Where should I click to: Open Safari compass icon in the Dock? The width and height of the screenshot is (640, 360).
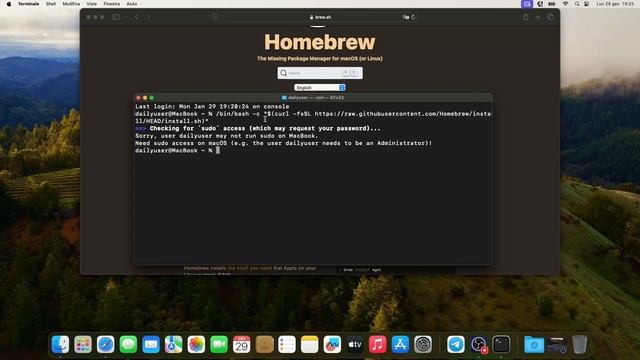click(106, 344)
